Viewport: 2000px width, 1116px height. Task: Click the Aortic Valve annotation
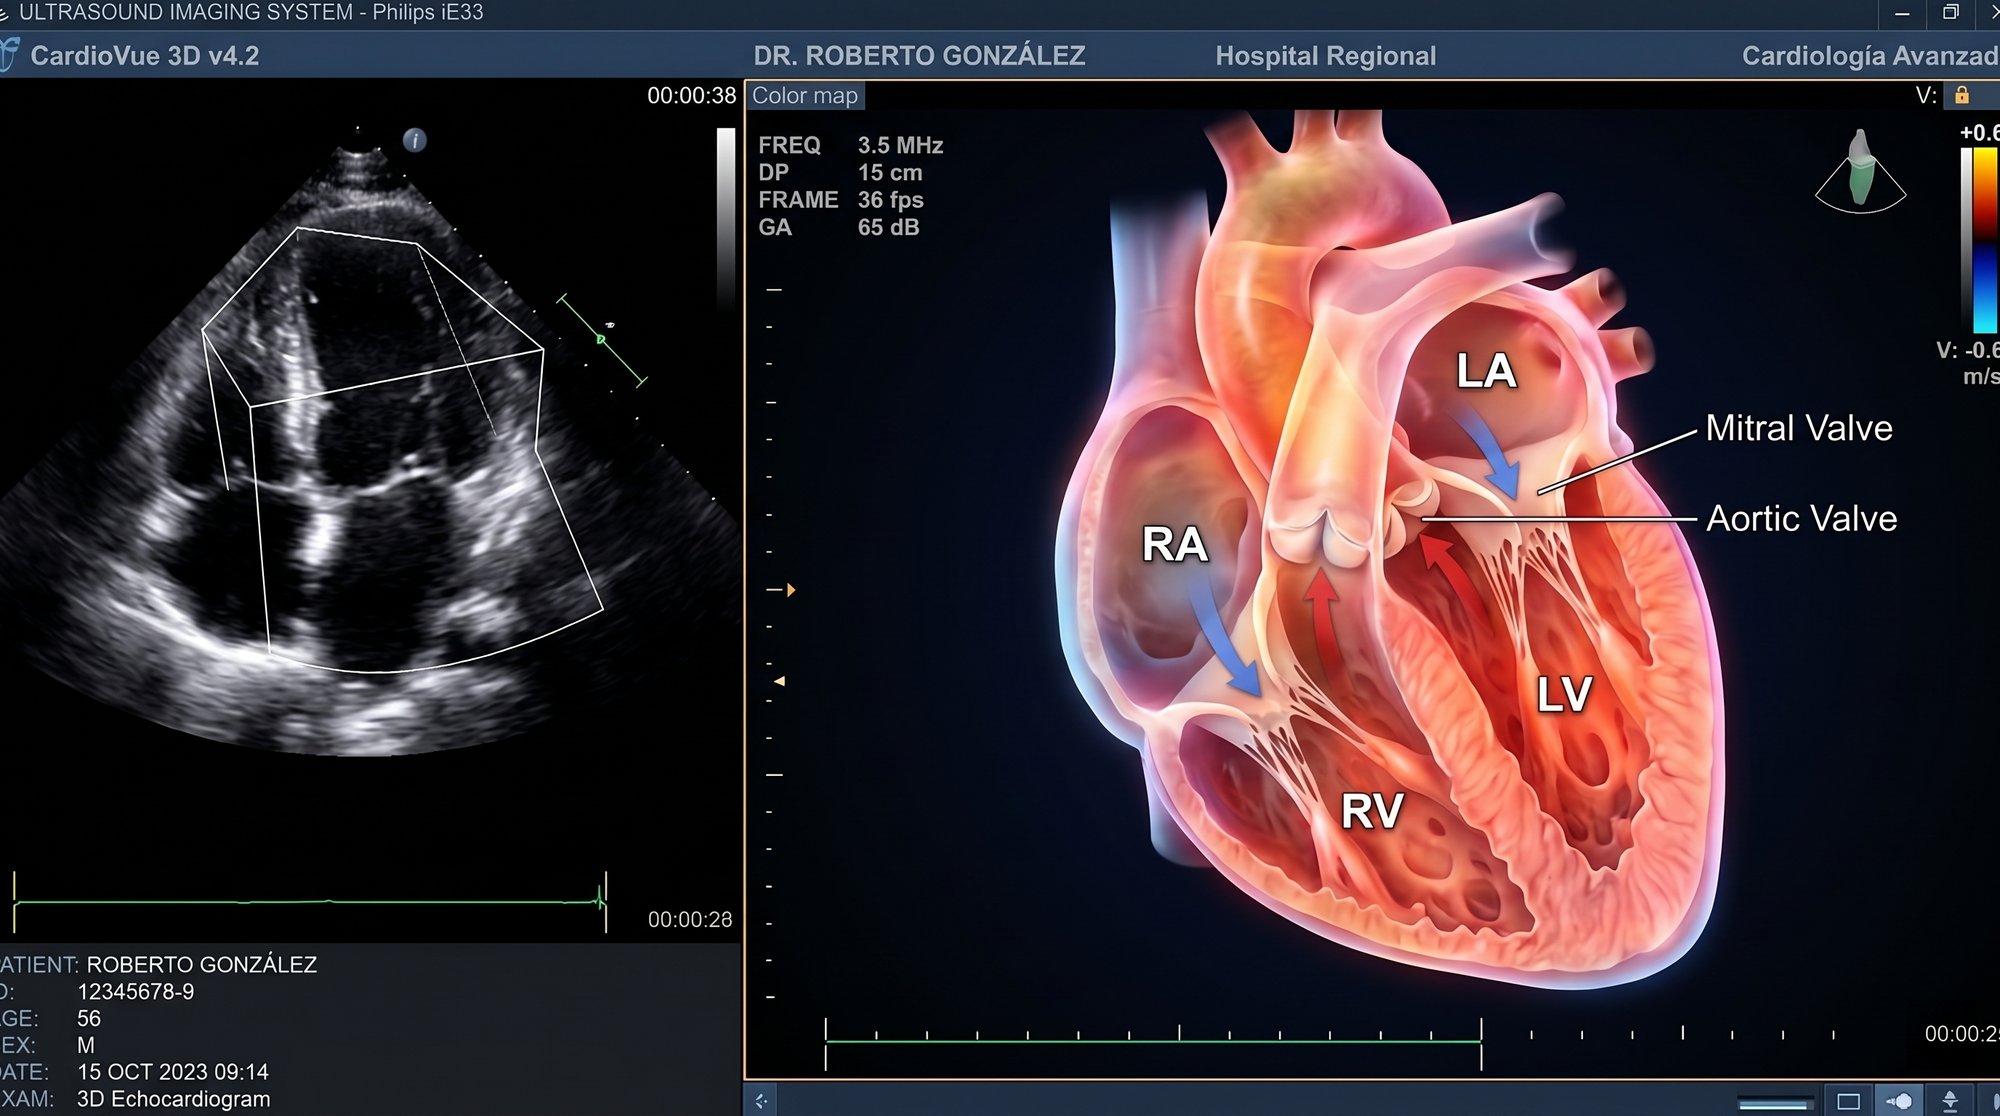point(1801,518)
